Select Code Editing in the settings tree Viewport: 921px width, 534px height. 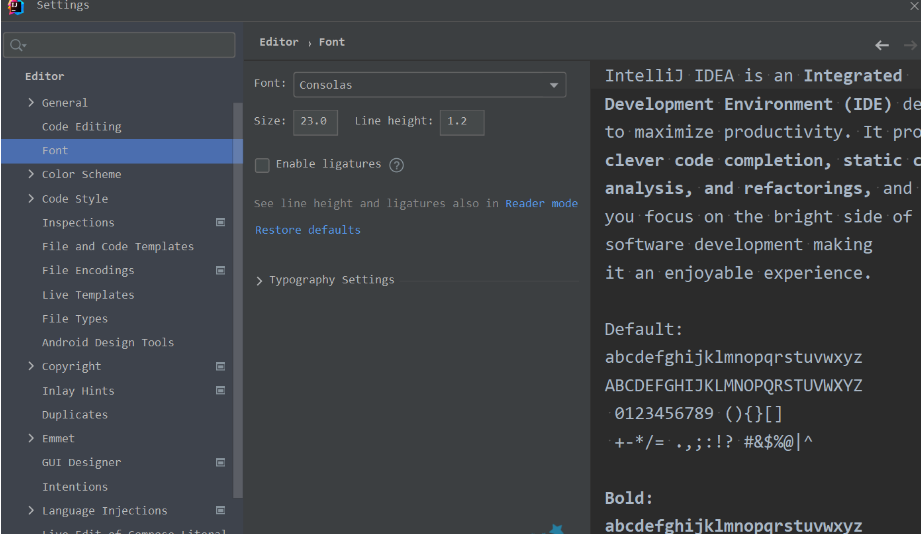coord(81,127)
